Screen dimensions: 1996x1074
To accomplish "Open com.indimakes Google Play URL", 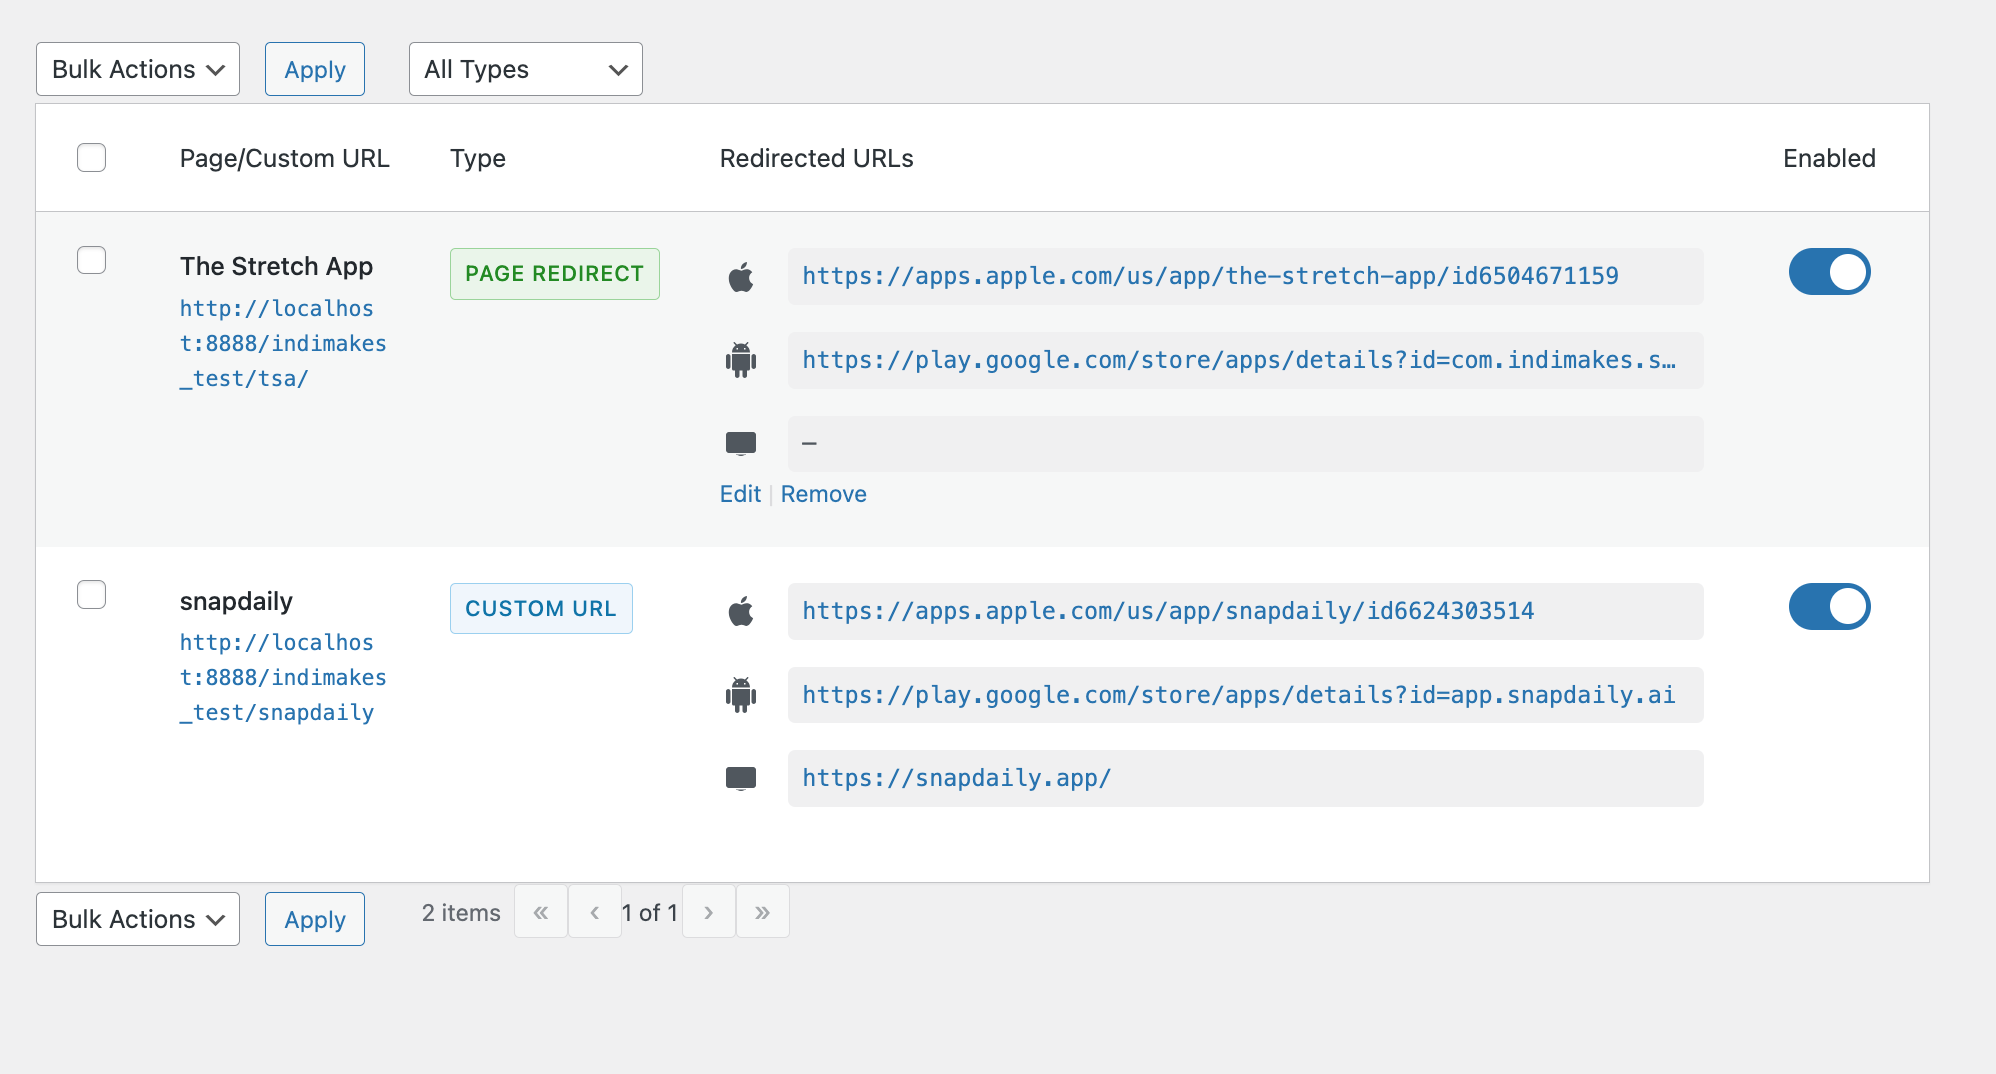I will click(1239, 360).
